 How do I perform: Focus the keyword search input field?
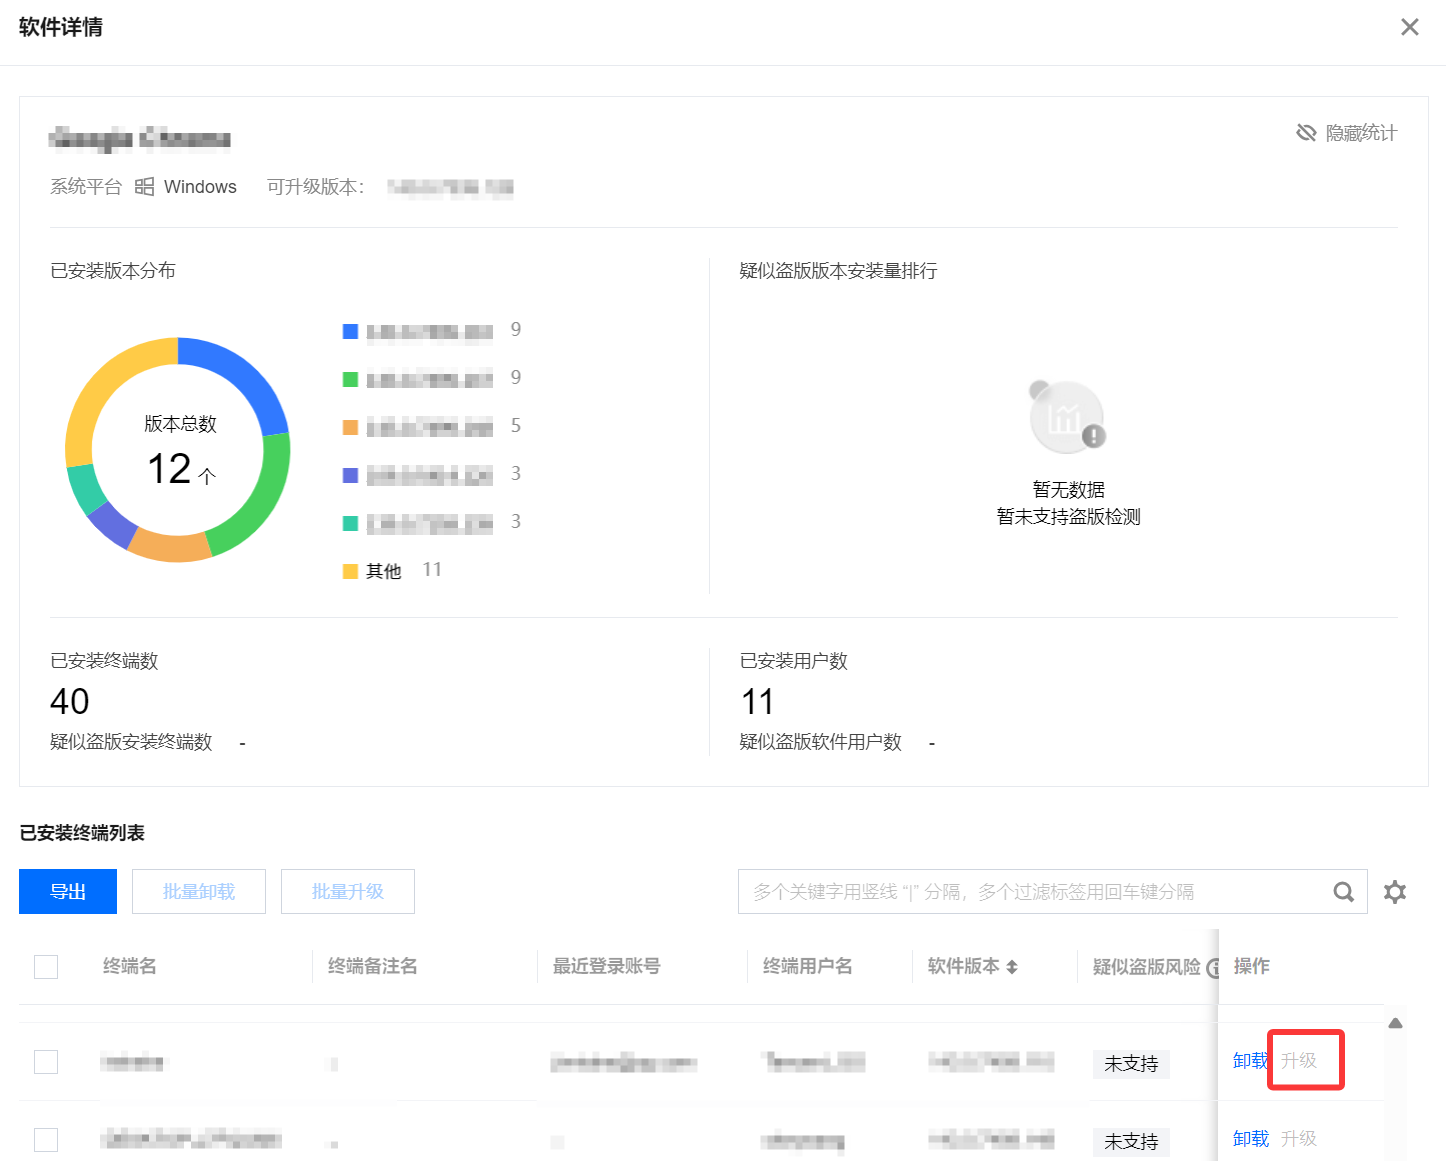(1030, 892)
